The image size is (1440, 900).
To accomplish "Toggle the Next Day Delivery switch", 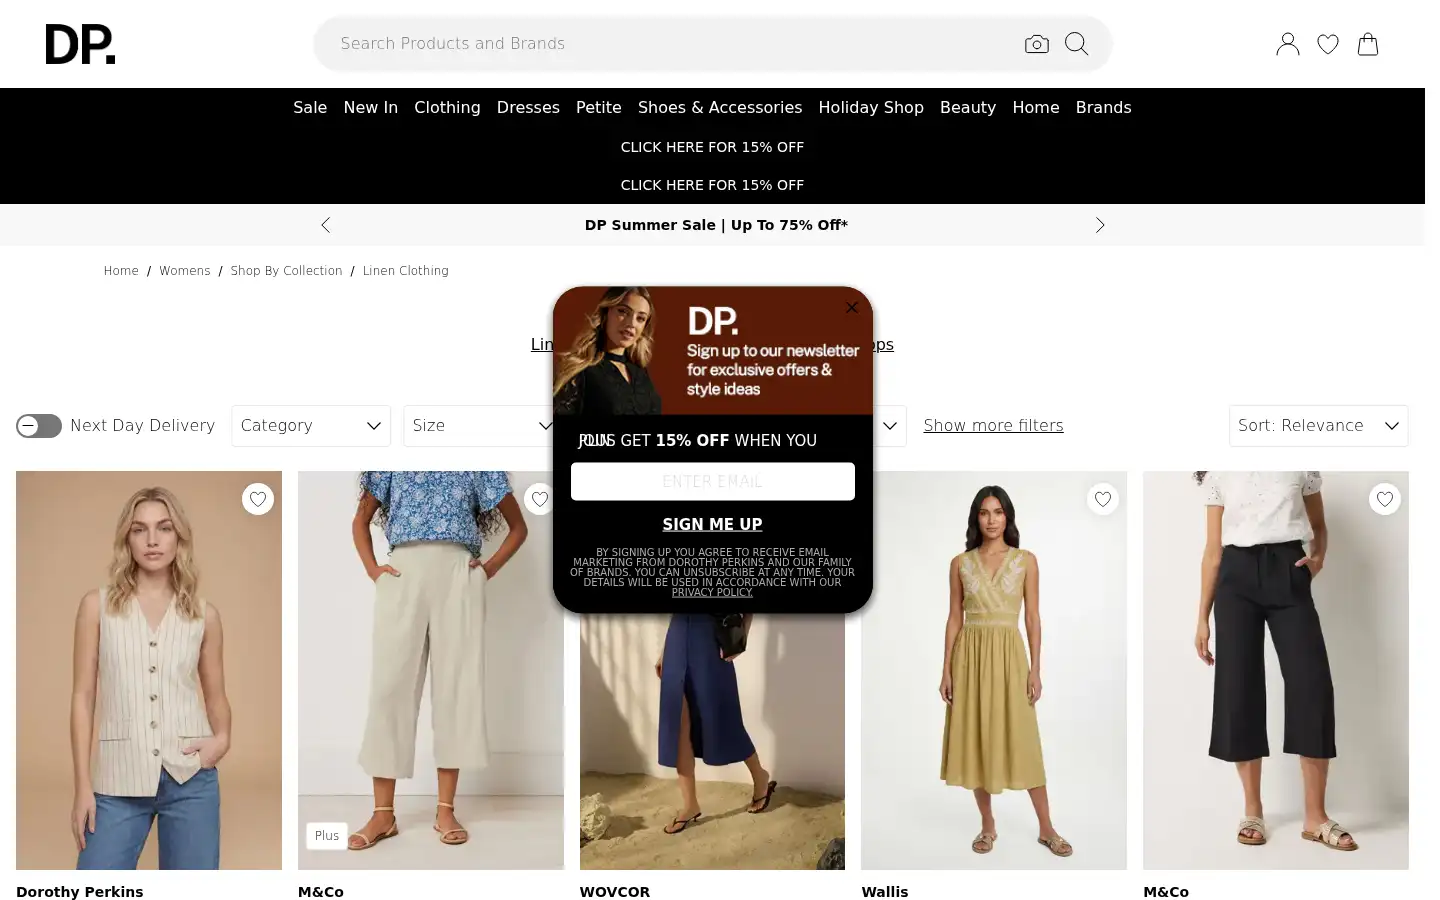I will pyautogui.click(x=39, y=426).
